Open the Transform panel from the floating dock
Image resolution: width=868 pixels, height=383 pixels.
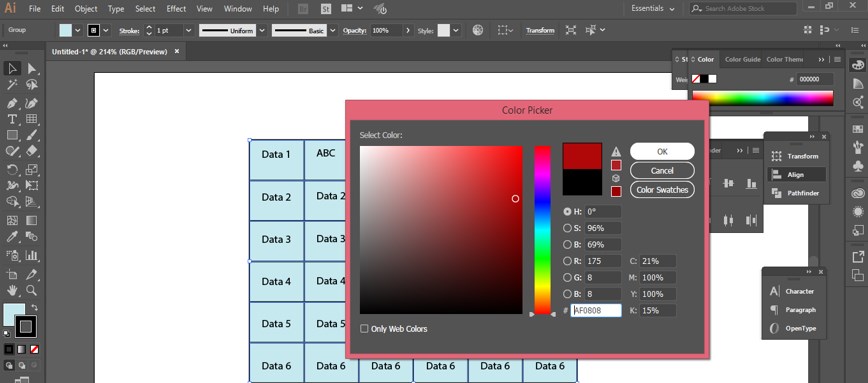797,156
